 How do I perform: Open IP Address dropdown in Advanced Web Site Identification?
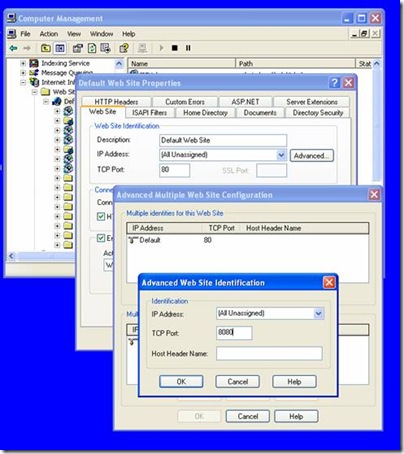(319, 313)
